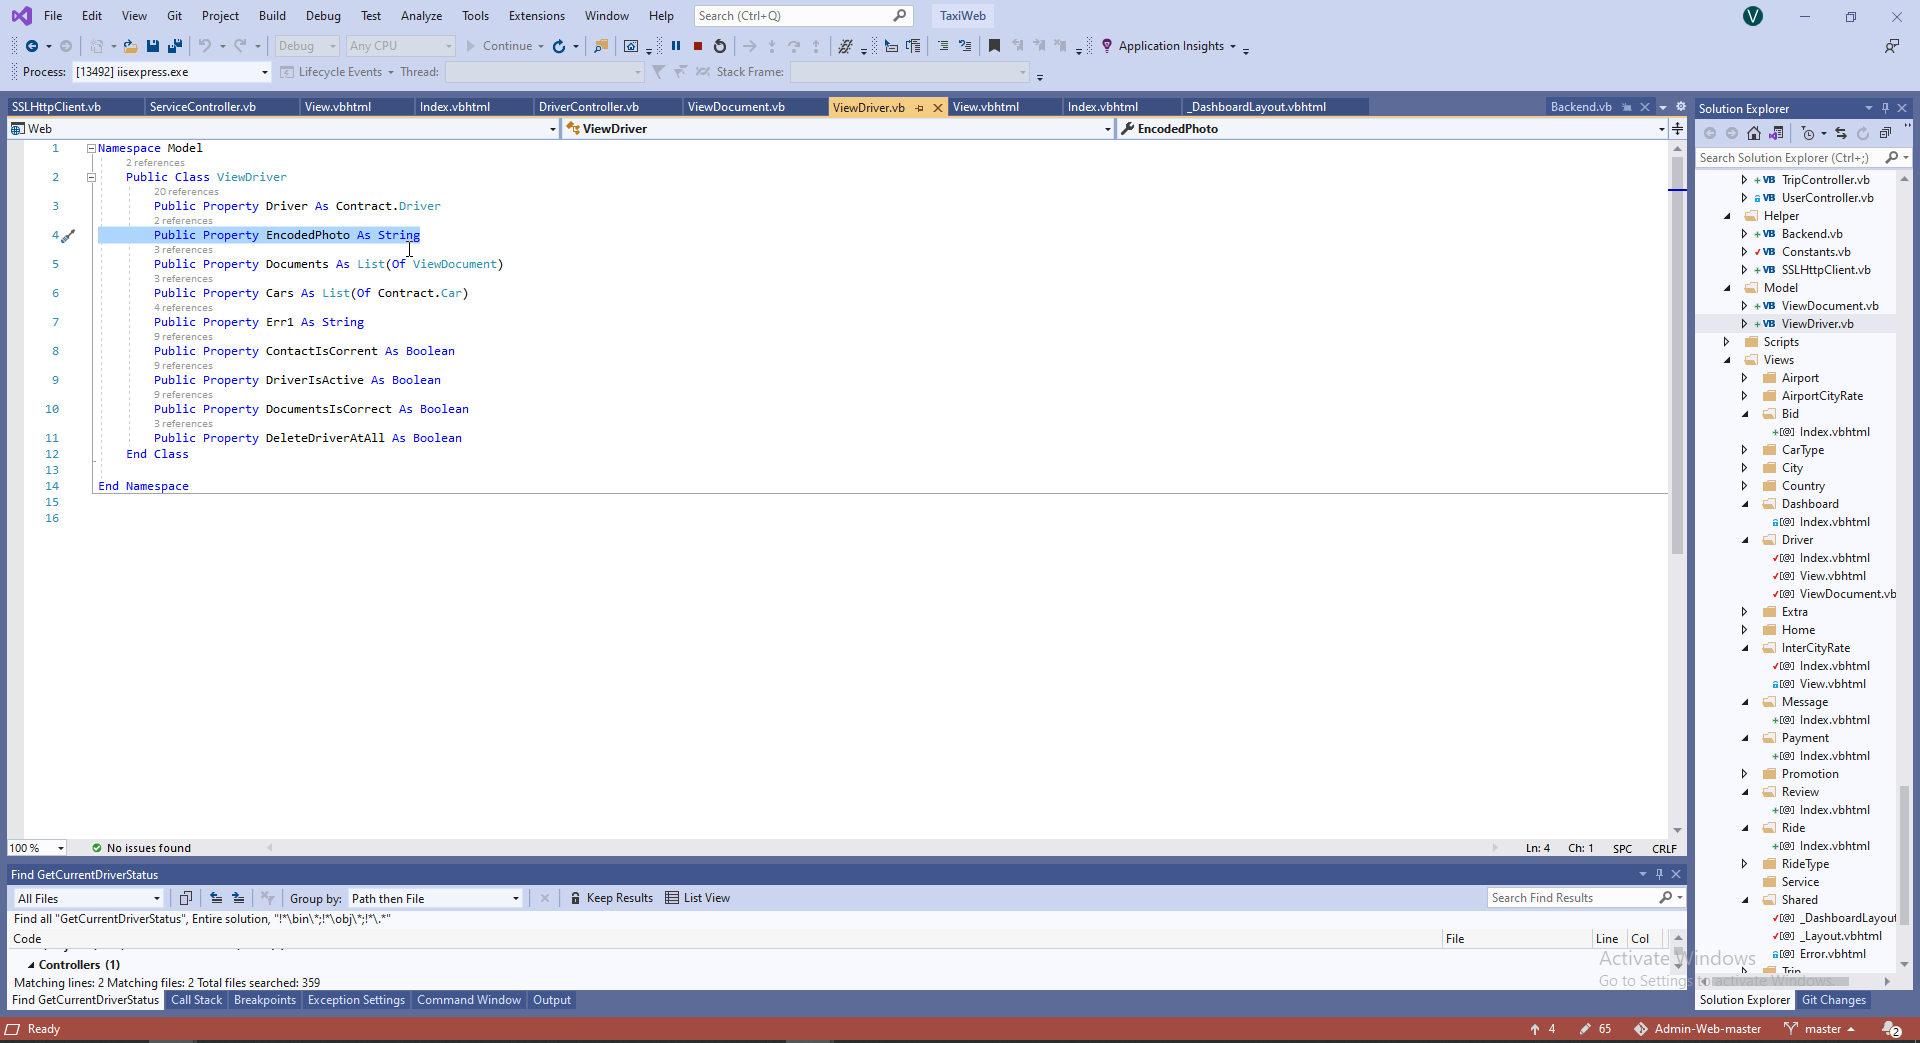1920x1043 pixels.
Task: Collapse the ViewDriver class outlining block
Action: 91,177
